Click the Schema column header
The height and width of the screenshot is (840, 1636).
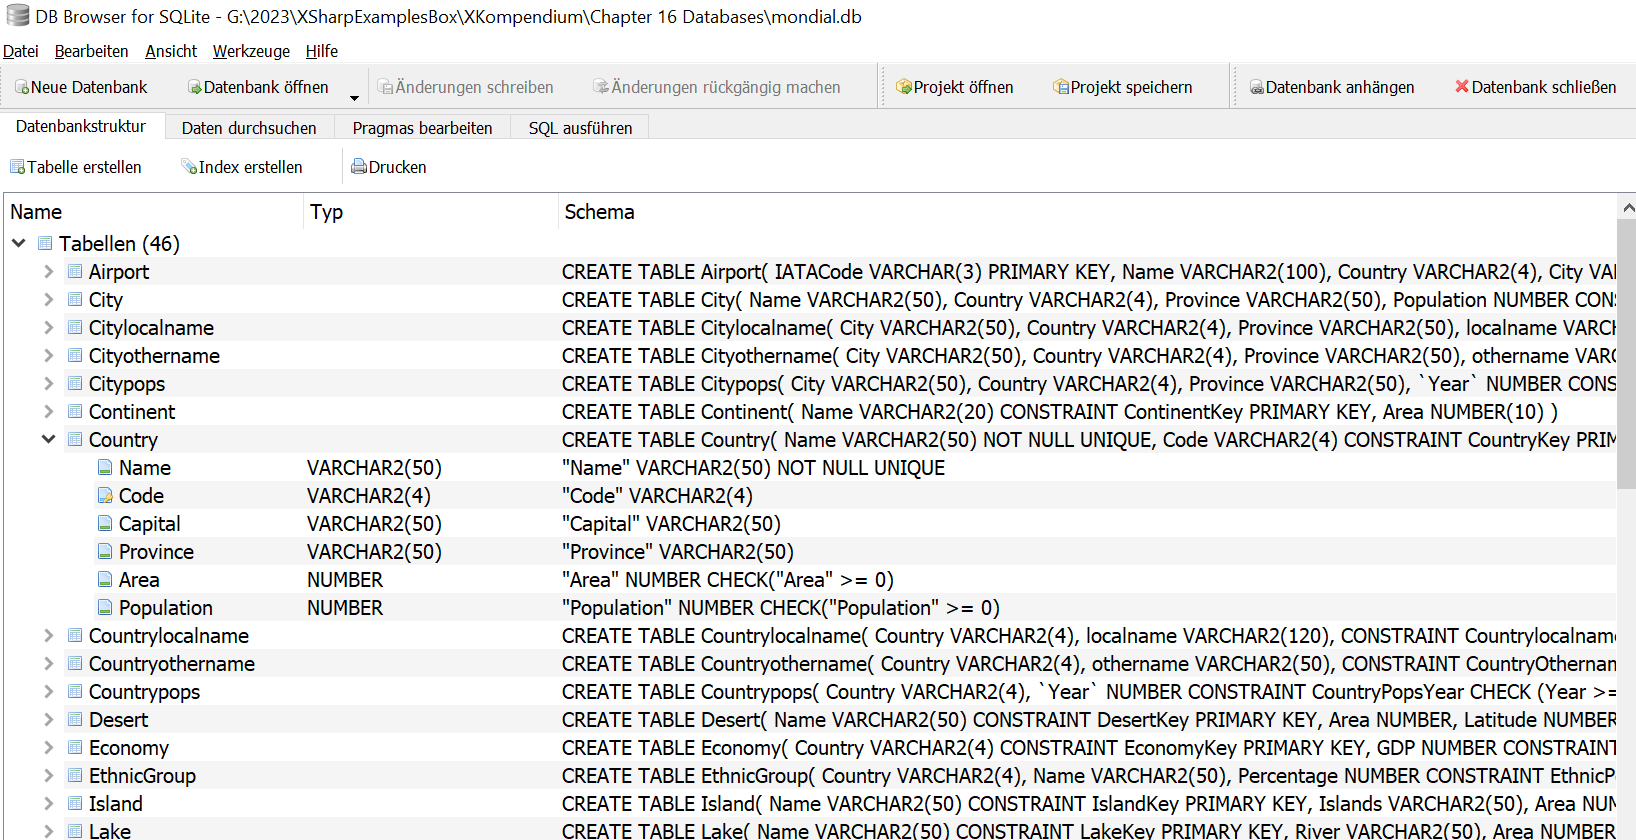1087,212
